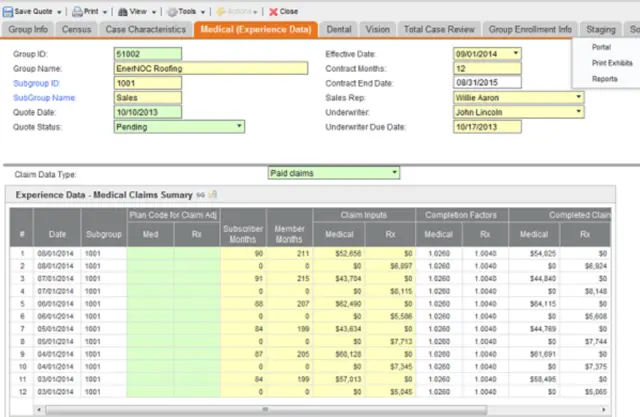This screenshot has width=640, height=417.
Task: Click Claim Inputs Rx cell $7,713 in row 8
Action: (x=390, y=341)
